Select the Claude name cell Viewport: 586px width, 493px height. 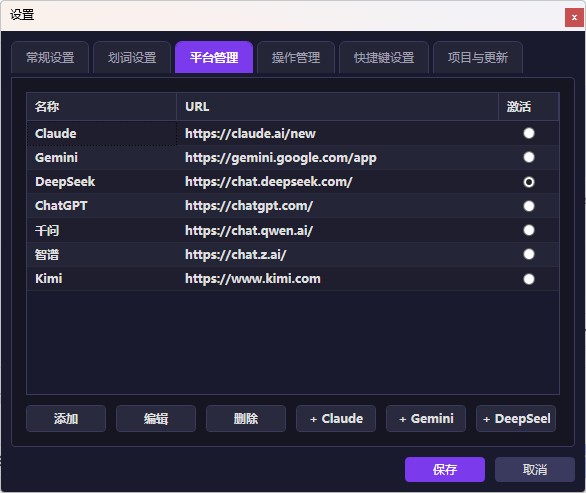tap(102, 133)
